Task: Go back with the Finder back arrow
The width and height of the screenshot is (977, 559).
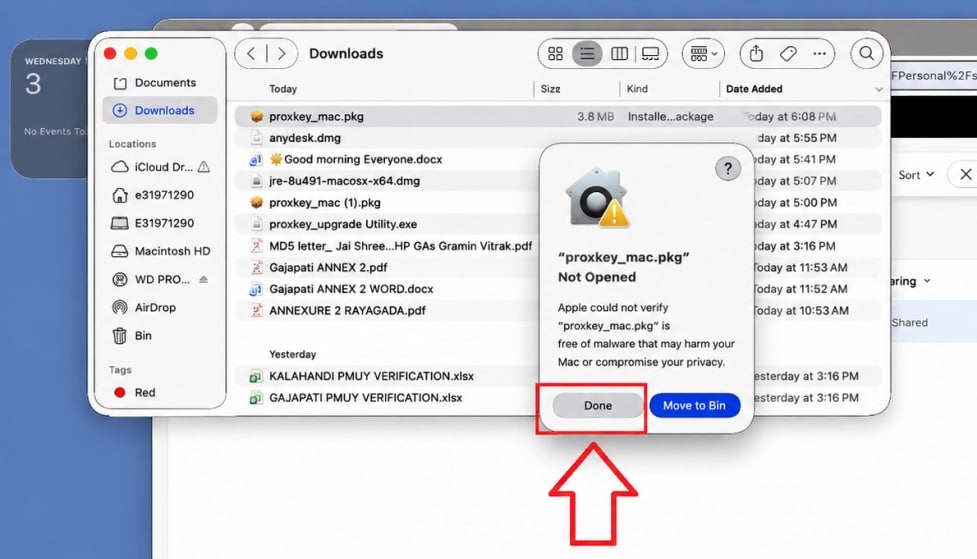Action: (x=251, y=54)
